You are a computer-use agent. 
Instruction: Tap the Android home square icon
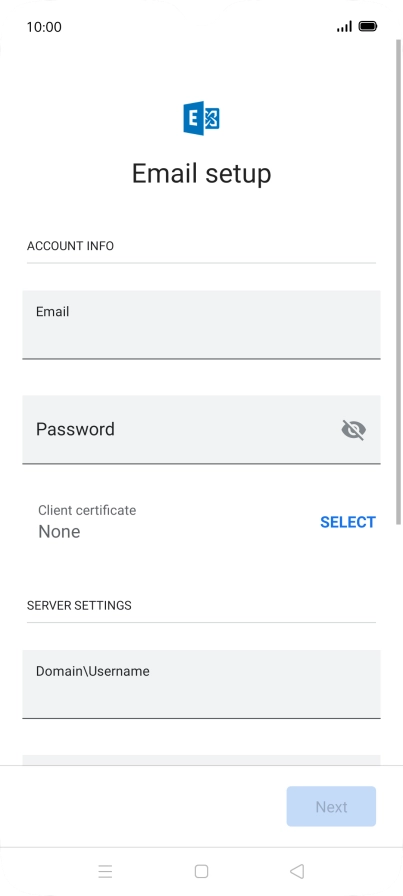click(x=201, y=871)
